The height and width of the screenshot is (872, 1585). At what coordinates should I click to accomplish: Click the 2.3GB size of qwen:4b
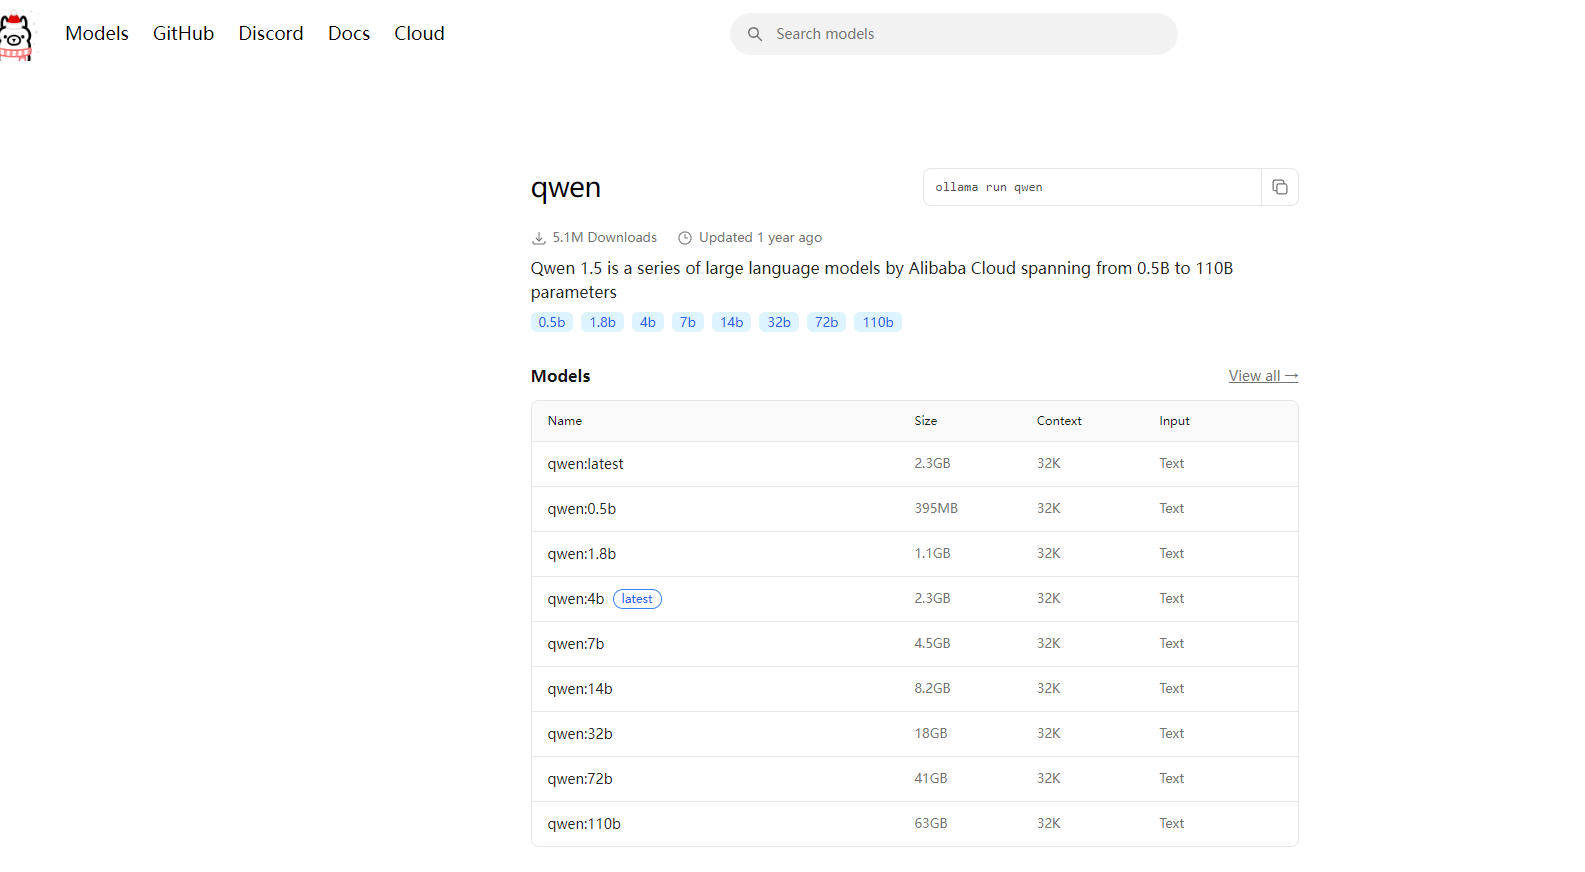point(932,598)
